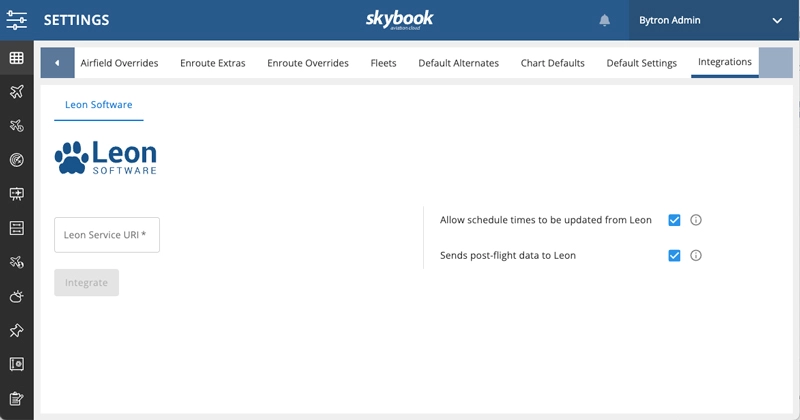This screenshot has width=800, height=420.
Task: Show info for post-flight data option
Action: click(696, 255)
